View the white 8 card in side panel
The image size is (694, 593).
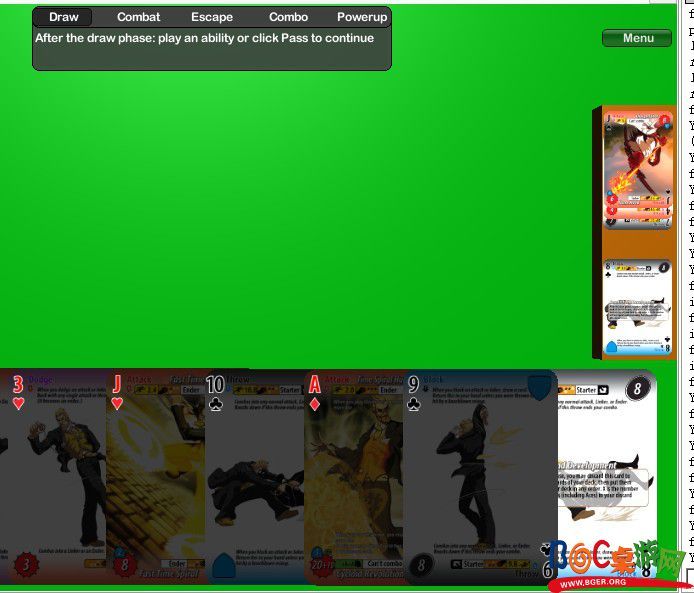pyautogui.click(x=637, y=306)
